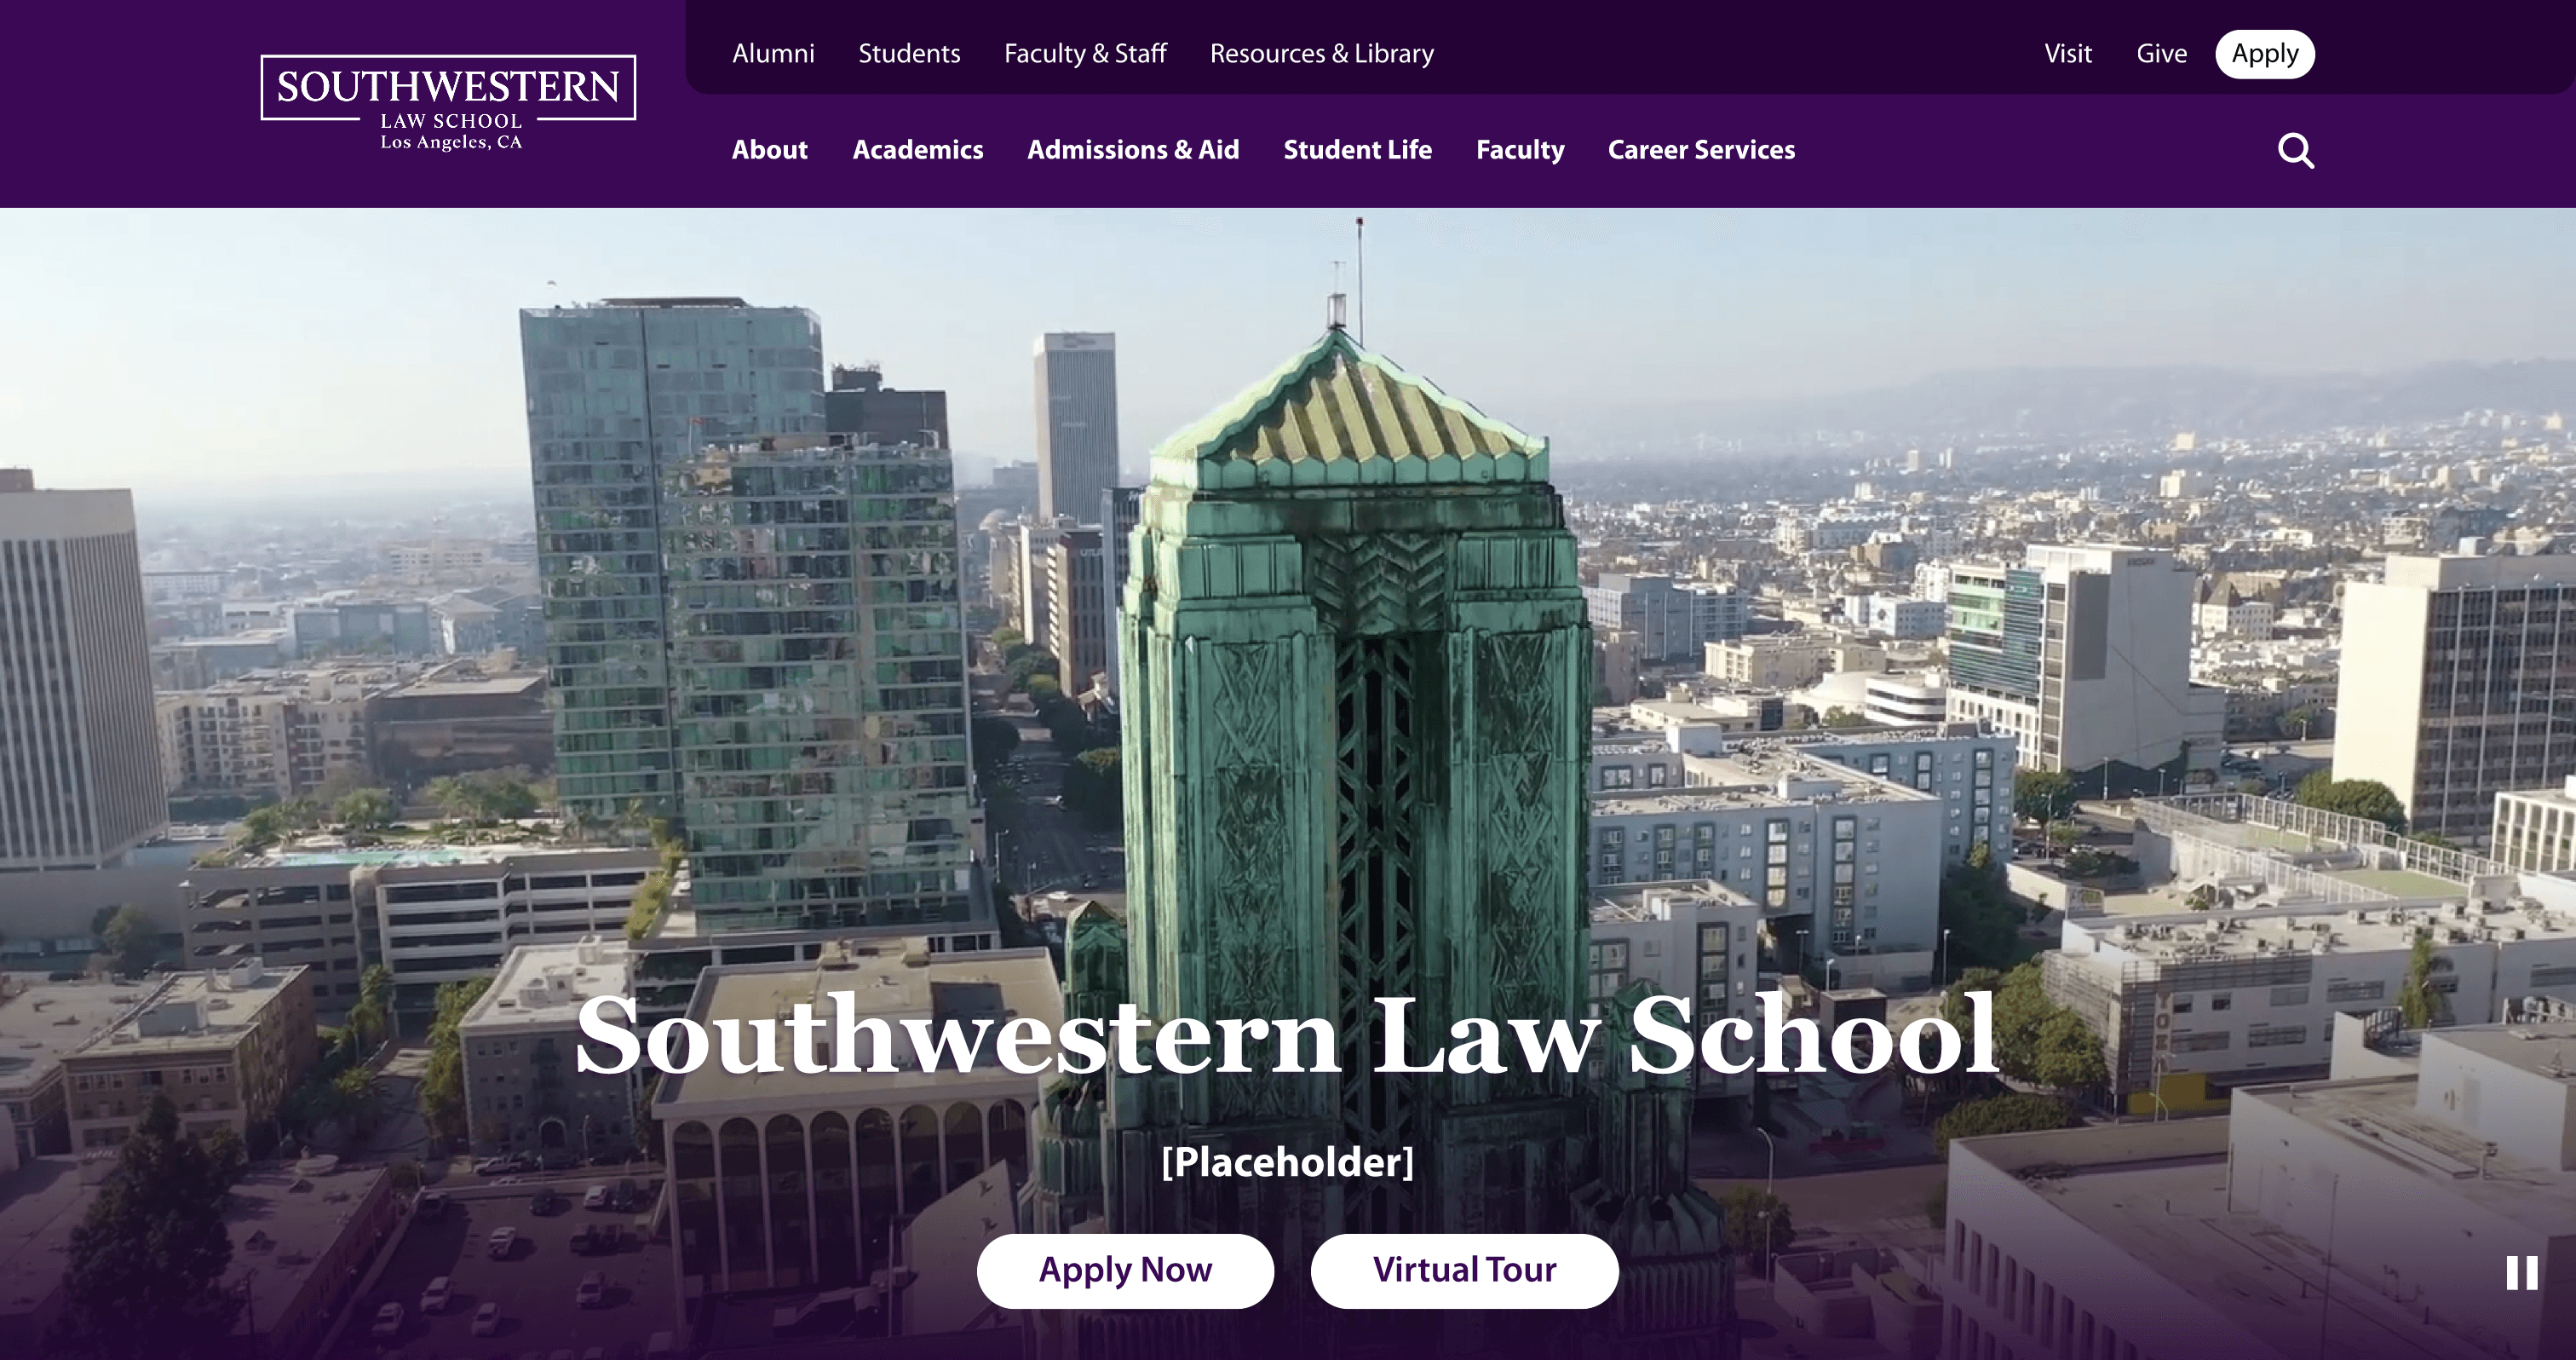Click the Southwestern Law School logo

pos(448,103)
